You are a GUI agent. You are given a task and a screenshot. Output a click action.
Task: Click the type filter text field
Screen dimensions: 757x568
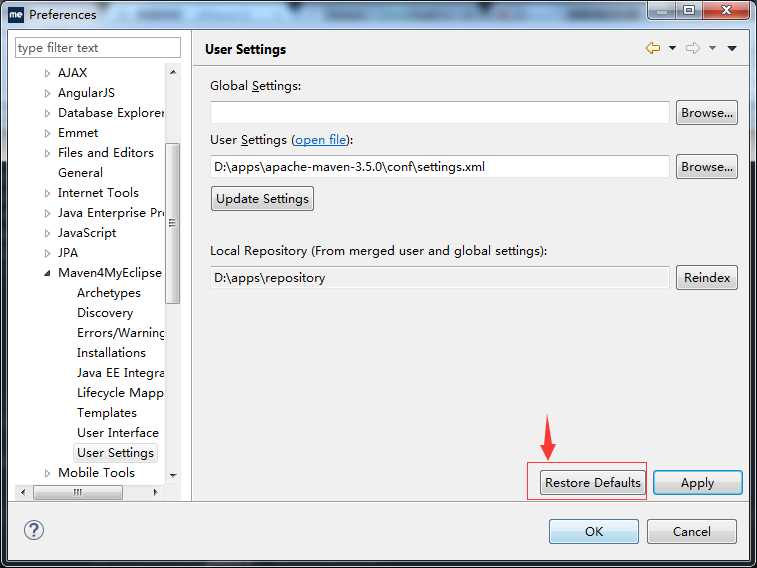(x=98, y=48)
